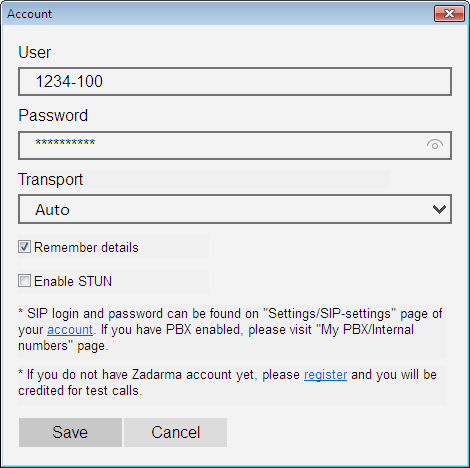
Task: Select the User field label
Action: tap(35, 52)
